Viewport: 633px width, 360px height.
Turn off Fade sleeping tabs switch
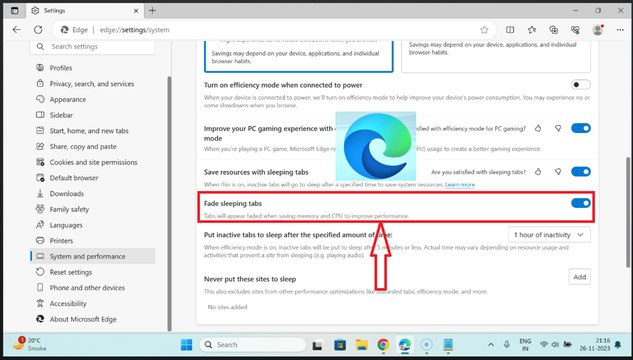pos(581,203)
